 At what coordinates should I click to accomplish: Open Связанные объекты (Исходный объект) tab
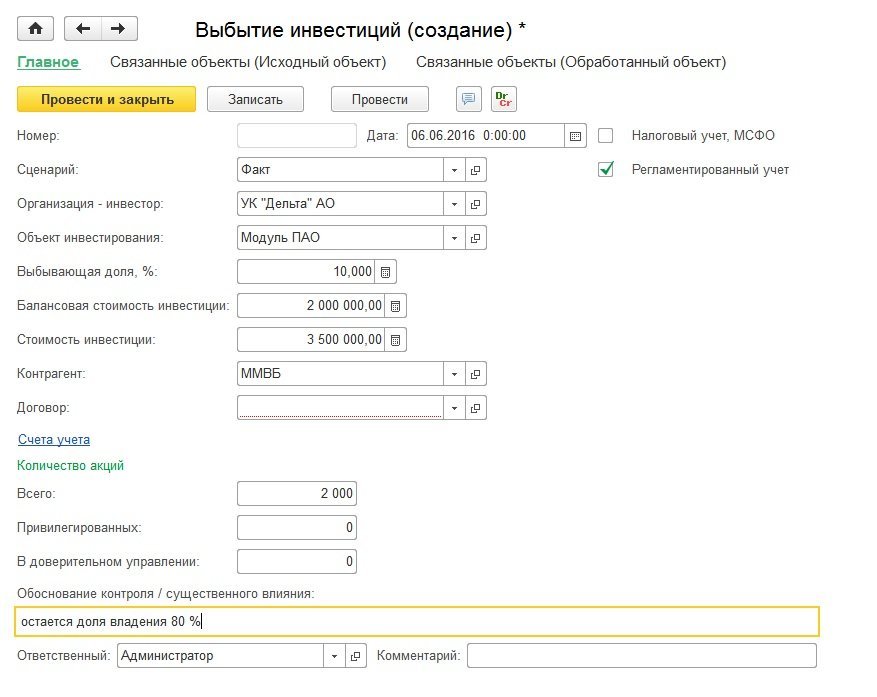click(248, 62)
